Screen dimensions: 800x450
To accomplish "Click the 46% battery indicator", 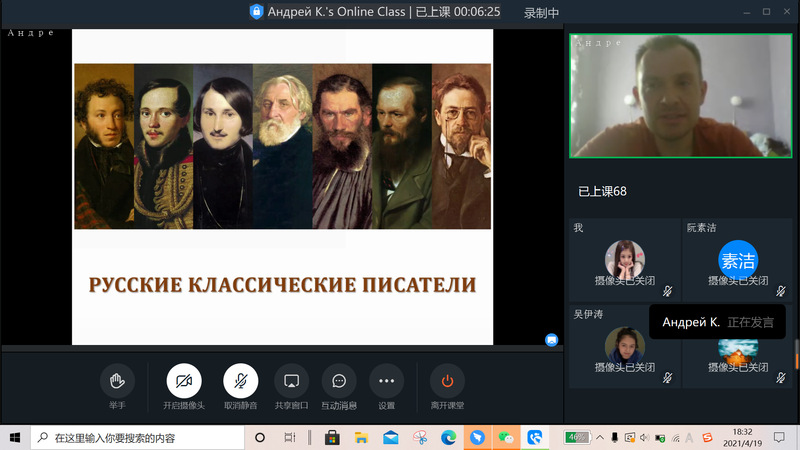I will click(x=577, y=437).
